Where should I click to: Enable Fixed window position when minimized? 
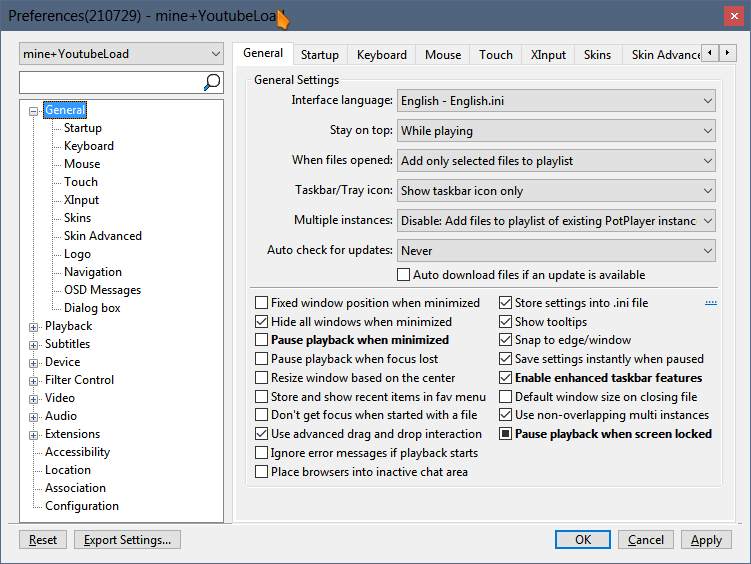point(262,303)
